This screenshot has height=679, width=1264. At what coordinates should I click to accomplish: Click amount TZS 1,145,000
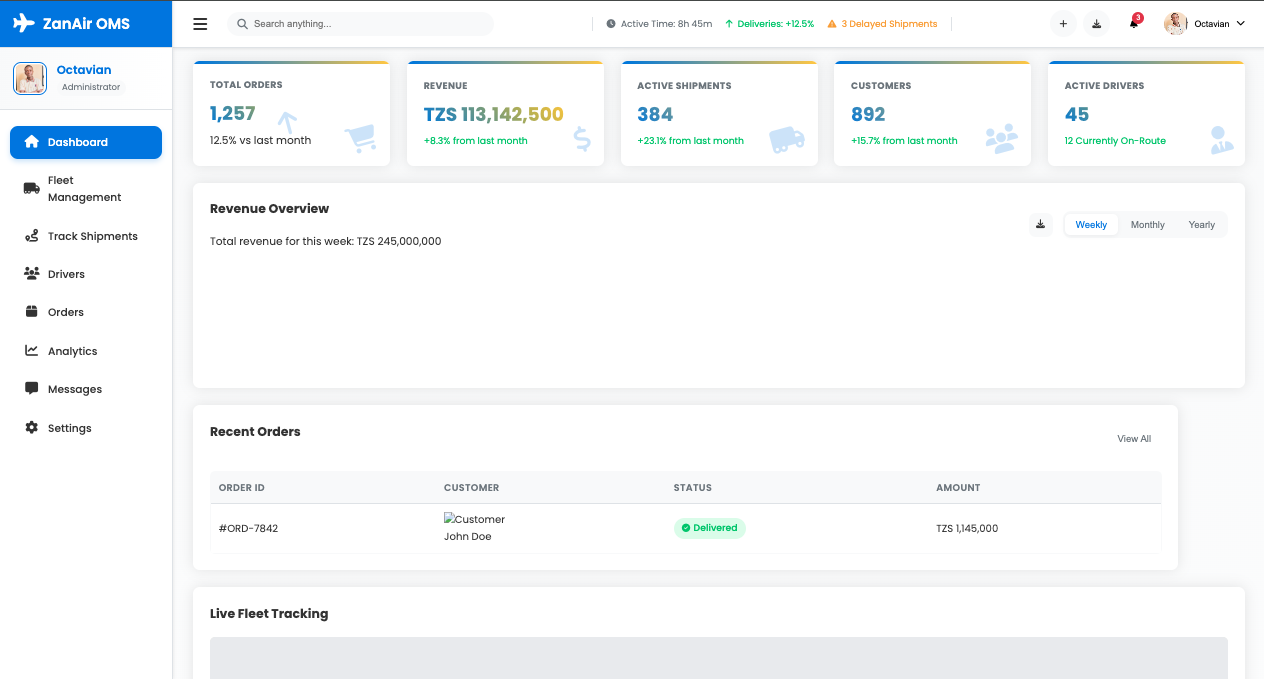967,528
